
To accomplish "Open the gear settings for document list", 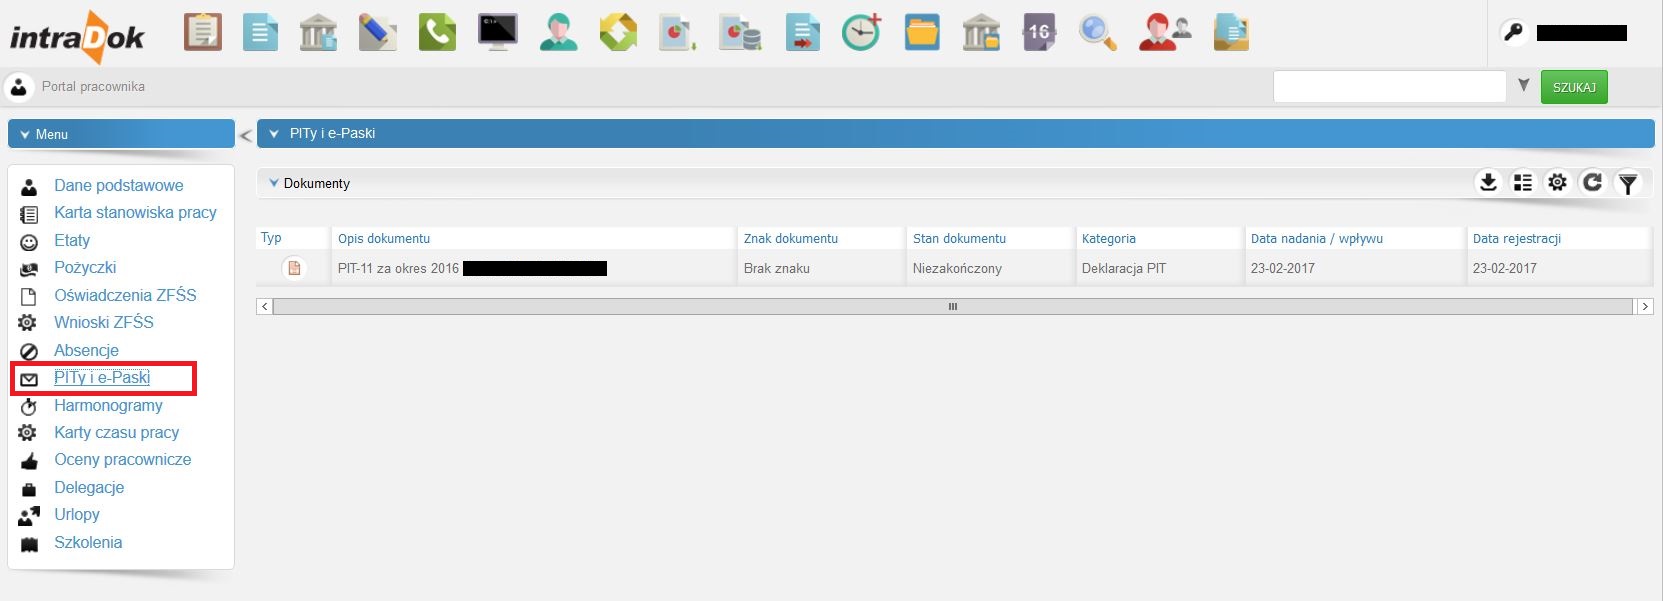I will click(1557, 182).
